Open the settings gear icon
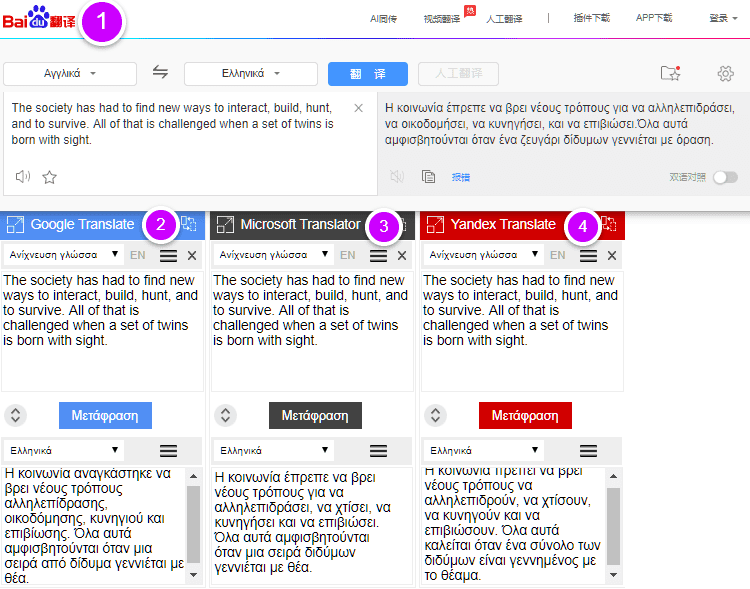 (725, 73)
